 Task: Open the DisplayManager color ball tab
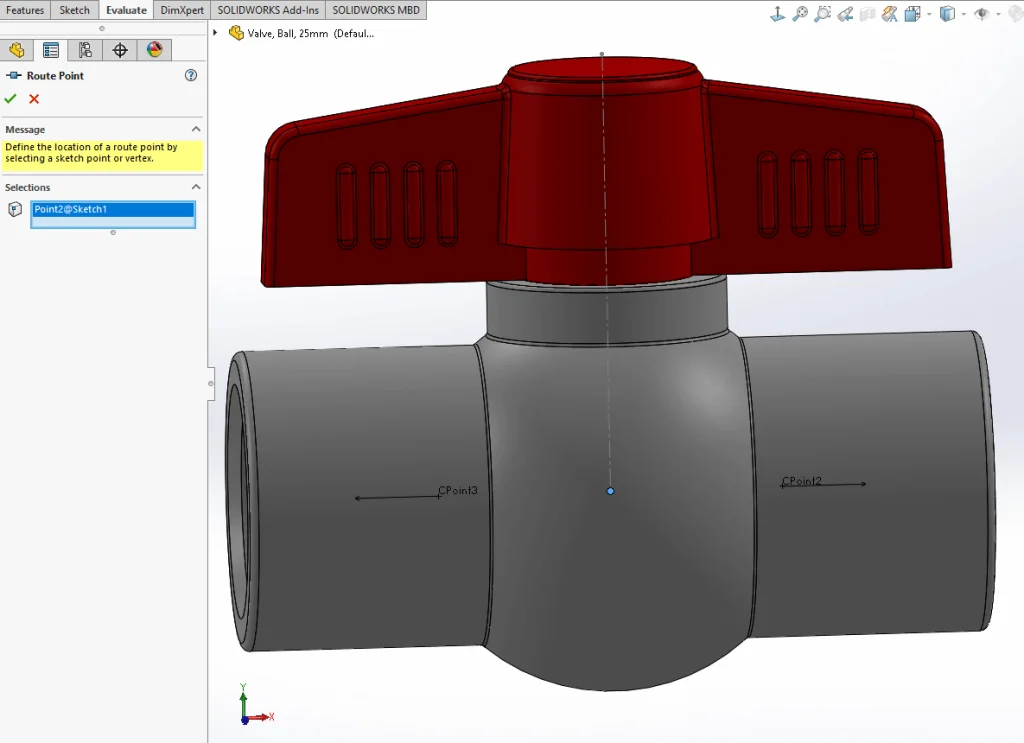[x=154, y=50]
